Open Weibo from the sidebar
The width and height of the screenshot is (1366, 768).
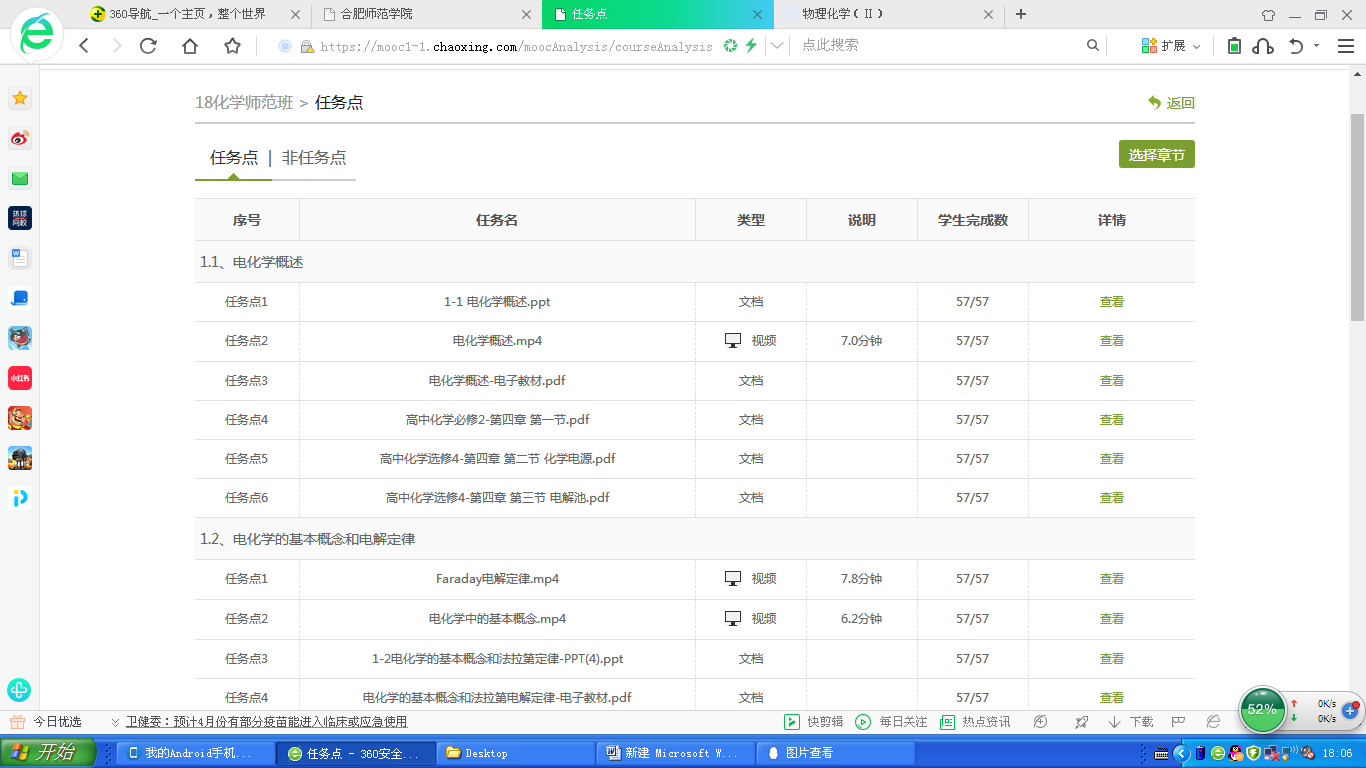pos(20,138)
